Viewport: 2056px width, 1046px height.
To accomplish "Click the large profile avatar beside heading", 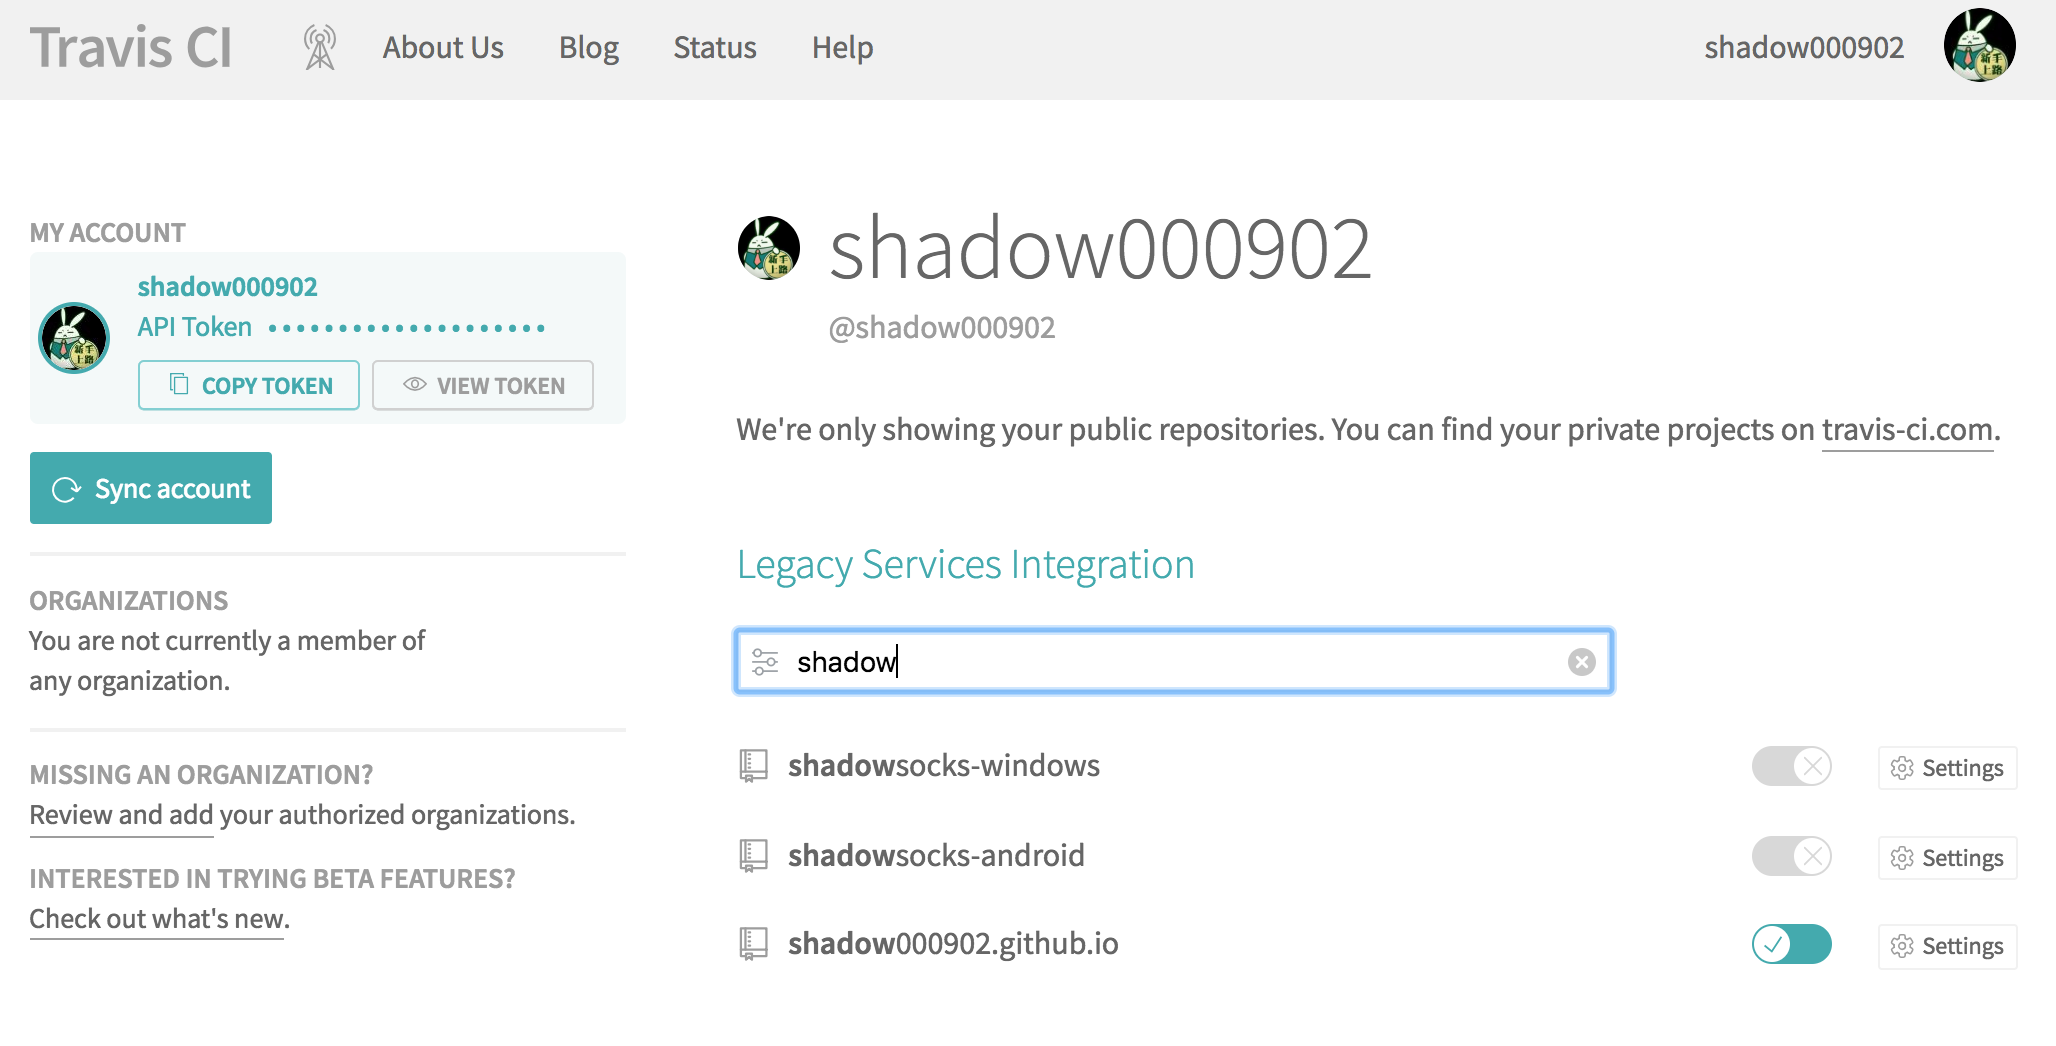I will [769, 248].
